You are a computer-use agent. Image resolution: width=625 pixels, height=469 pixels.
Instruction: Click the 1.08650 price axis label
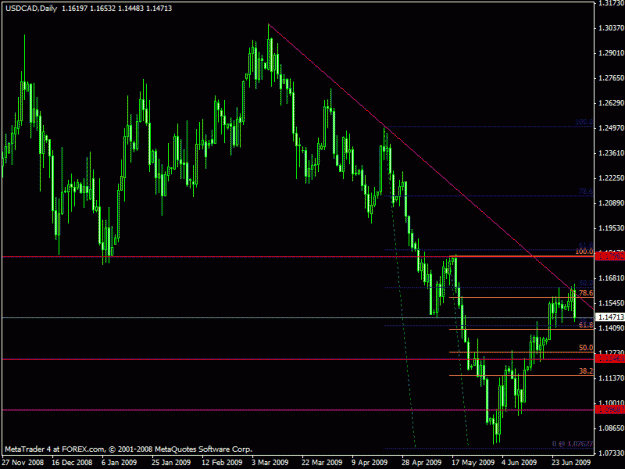pos(611,428)
